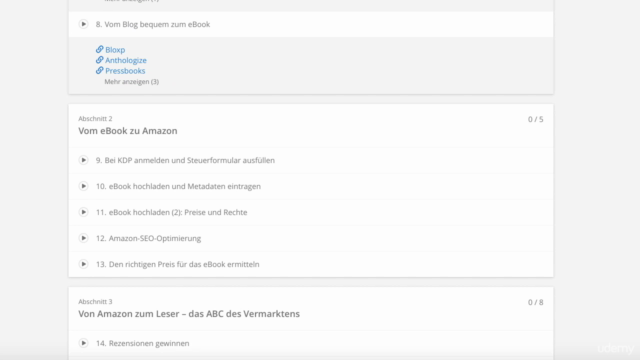This screenshot has width=640, height=360.
Task: Expand resources with Mehr anzeigen (3)
Action: [131, 82]
